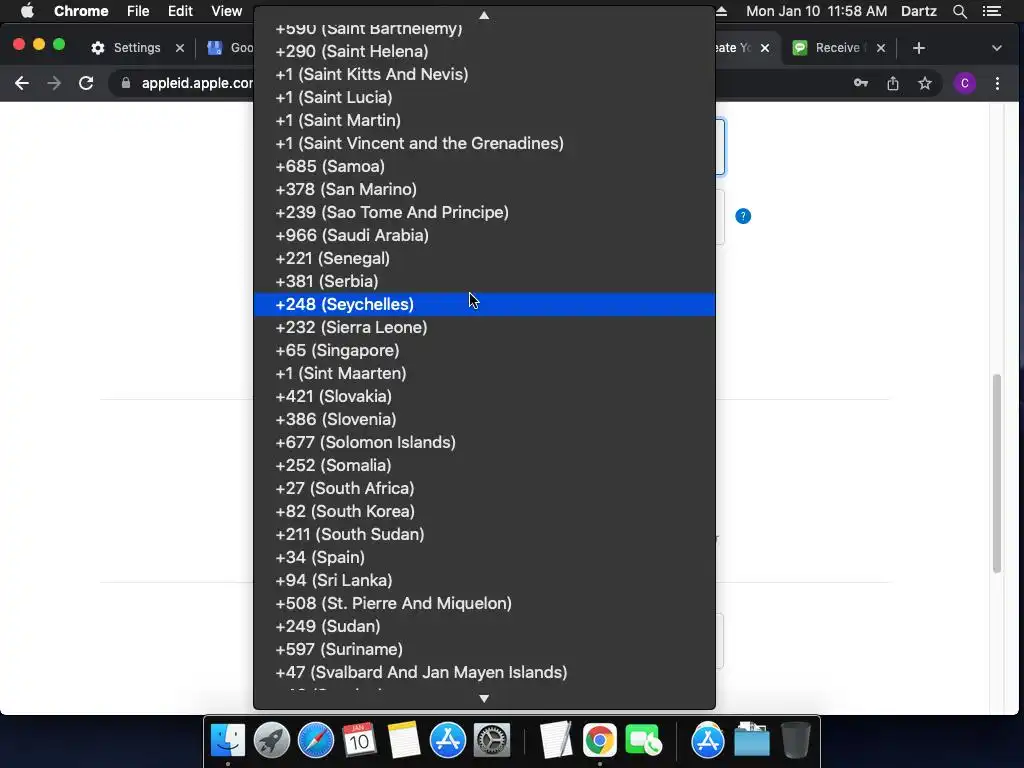Select +386 (Slovenia) option
This screenshot has width=1024, height=768.
[x=484, y=419]
